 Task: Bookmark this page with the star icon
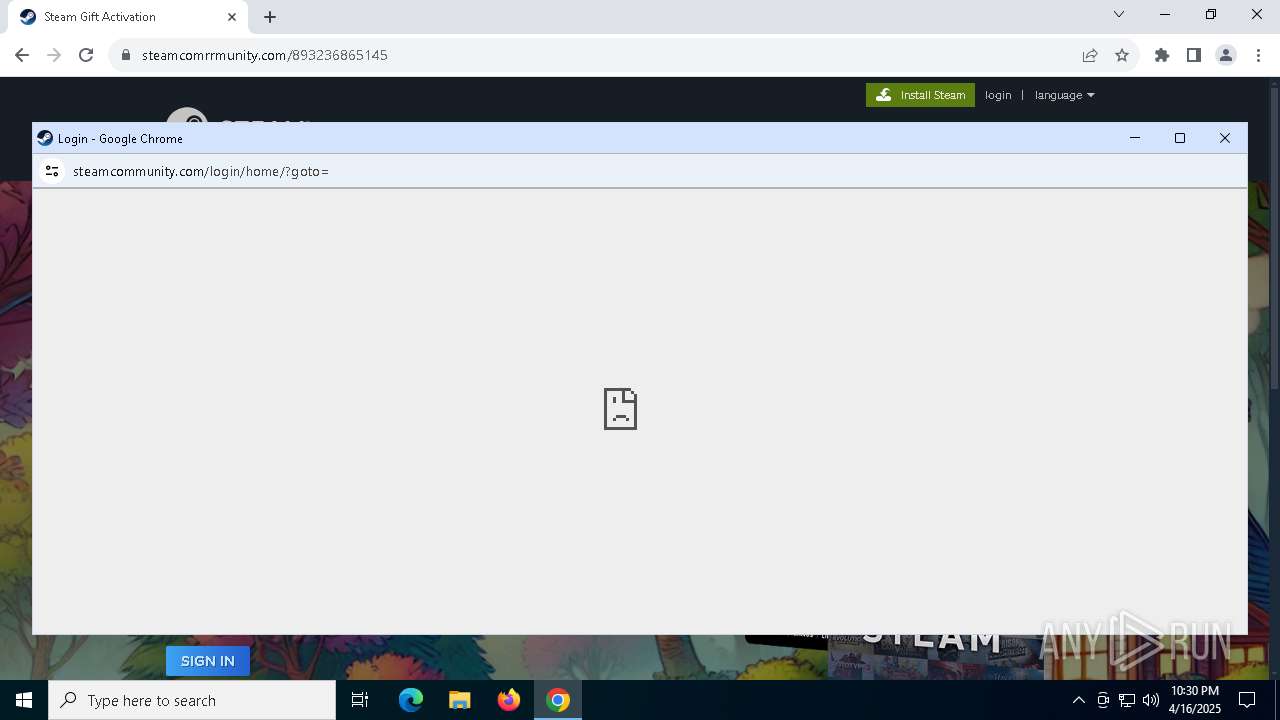[1122, 55]
